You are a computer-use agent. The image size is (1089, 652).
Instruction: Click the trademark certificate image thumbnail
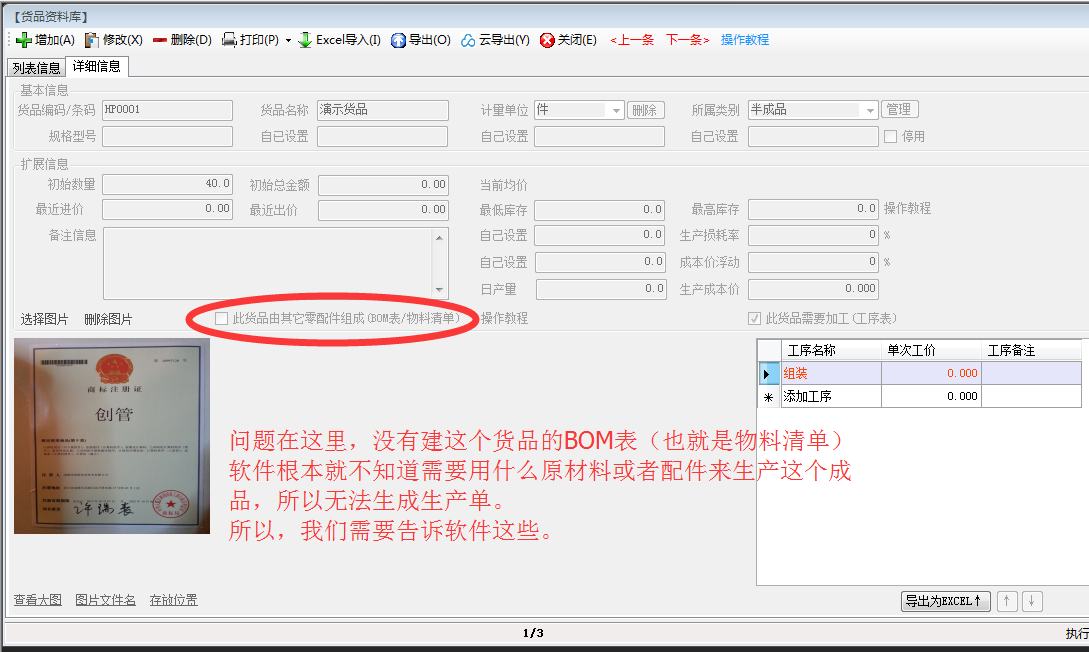[x=111, y=437]
